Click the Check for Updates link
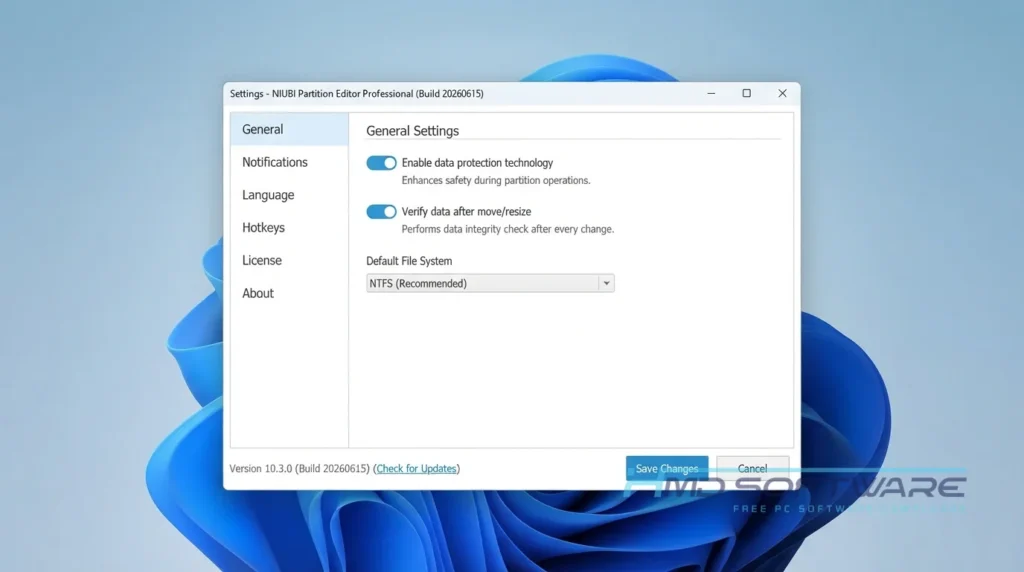This screenshot has width=1024, height=572. coord(416,469)
